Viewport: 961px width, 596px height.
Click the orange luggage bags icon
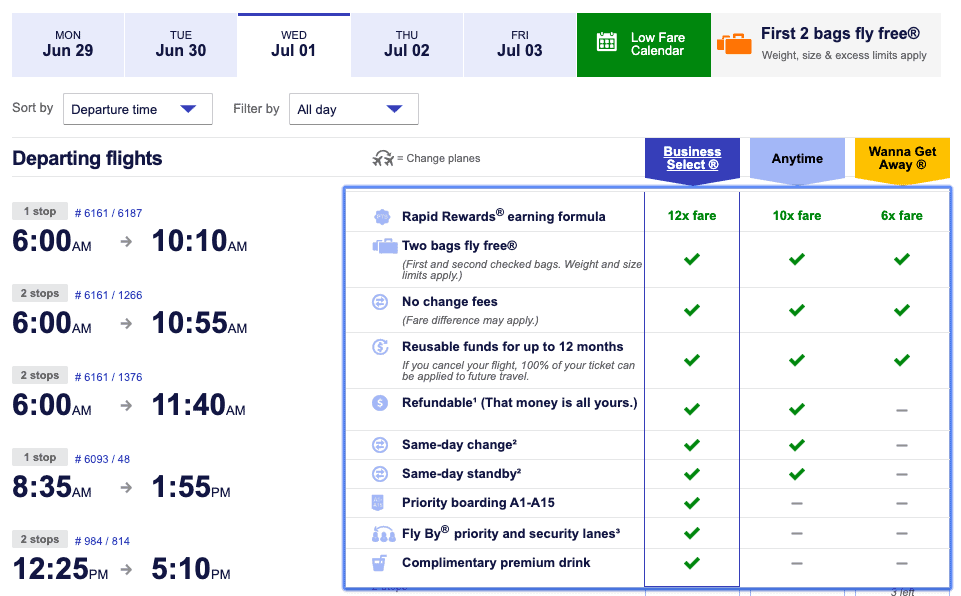click(x=734, y=44)
